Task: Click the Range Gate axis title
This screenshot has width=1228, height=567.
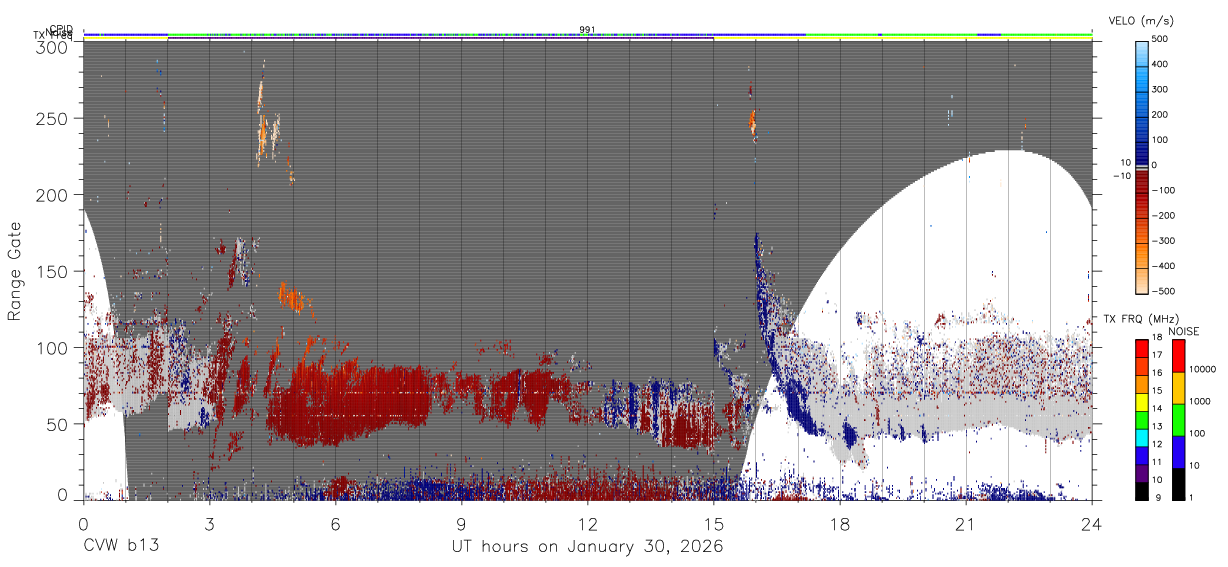Action: click(x=14, y=271)
